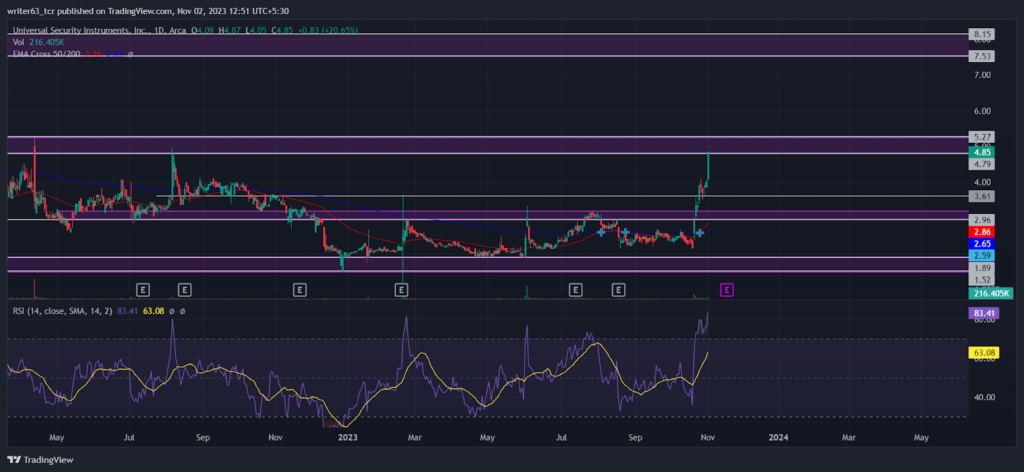Click the 2024 label on time axis
Screen dimensions: 1024x472
tap(778, 436)
